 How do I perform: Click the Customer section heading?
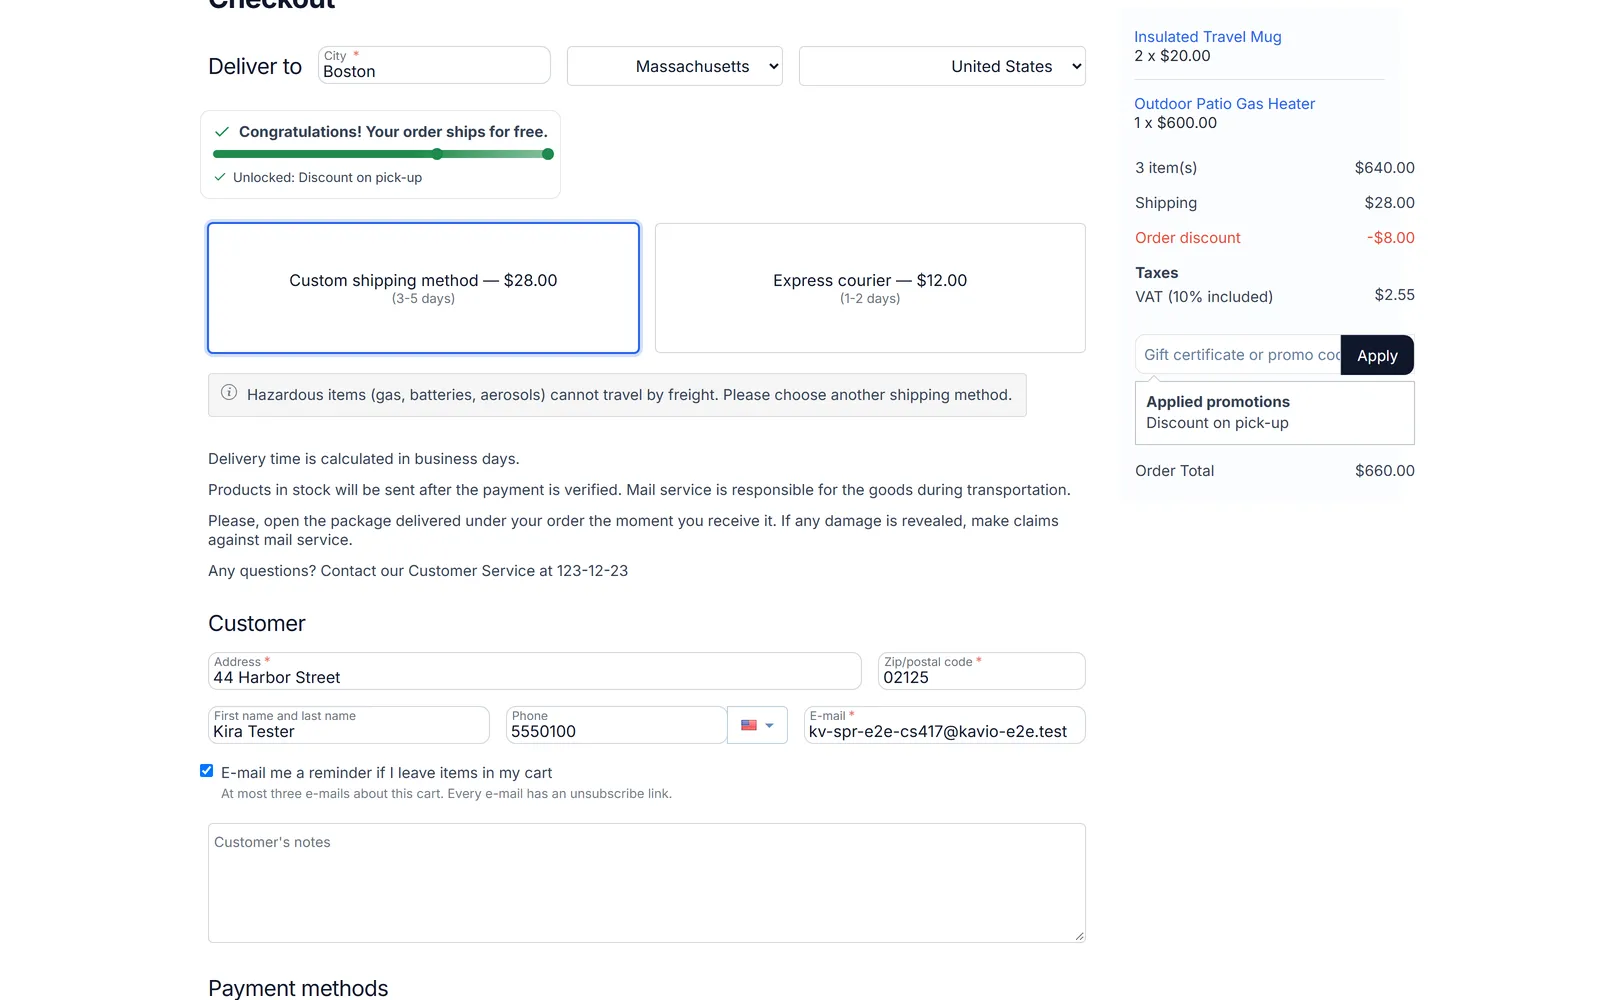point(257,624)
